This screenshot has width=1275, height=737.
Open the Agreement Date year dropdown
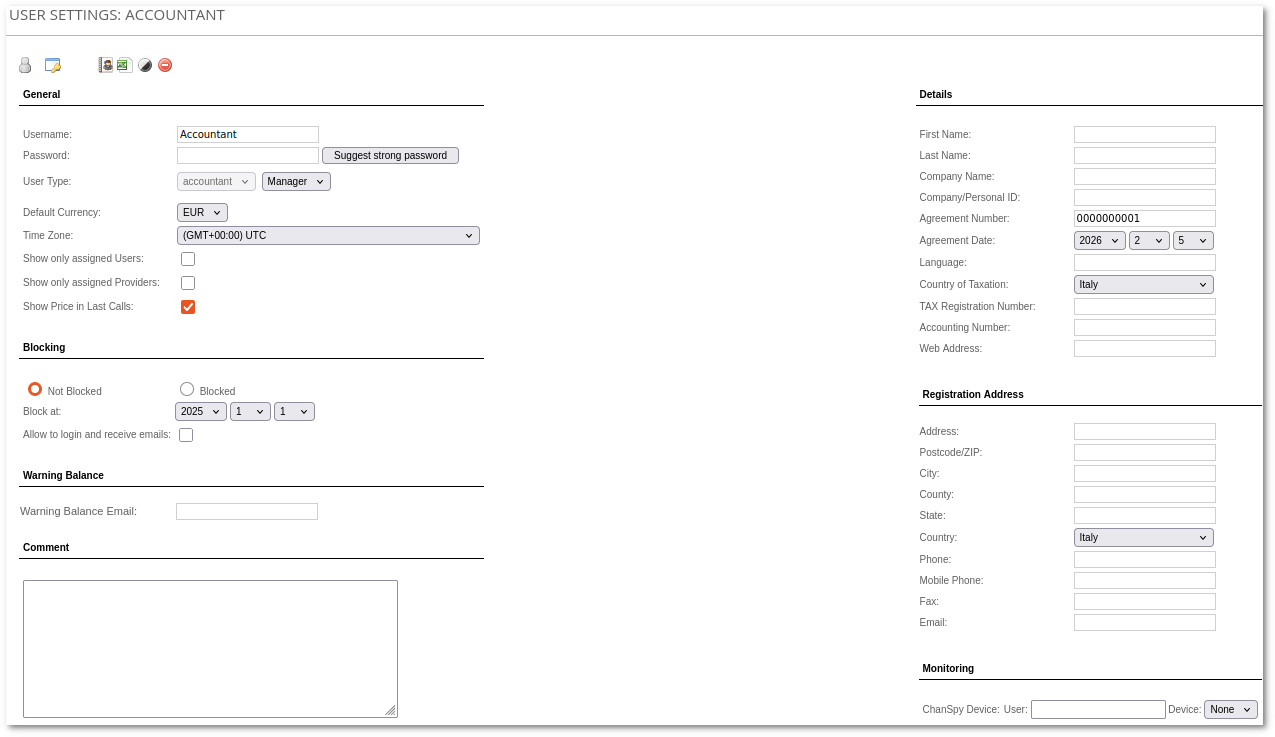[1099, 241]
